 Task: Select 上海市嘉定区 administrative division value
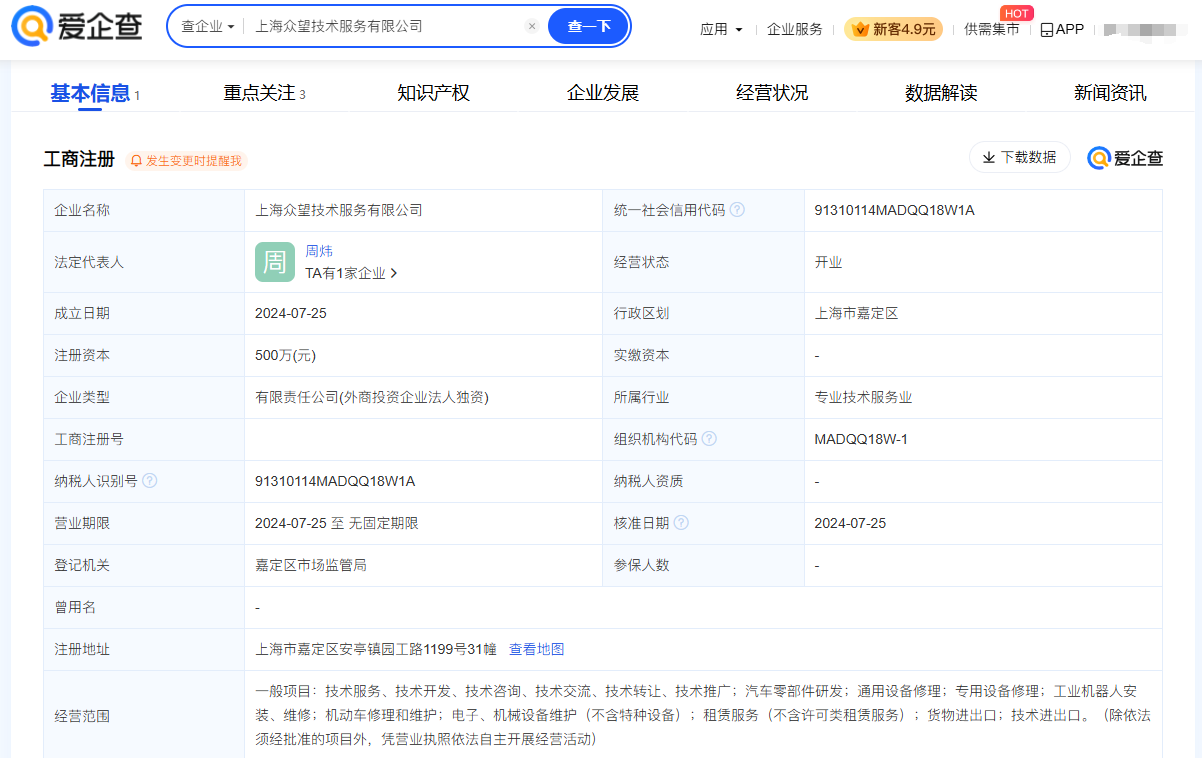click(856, 313)
